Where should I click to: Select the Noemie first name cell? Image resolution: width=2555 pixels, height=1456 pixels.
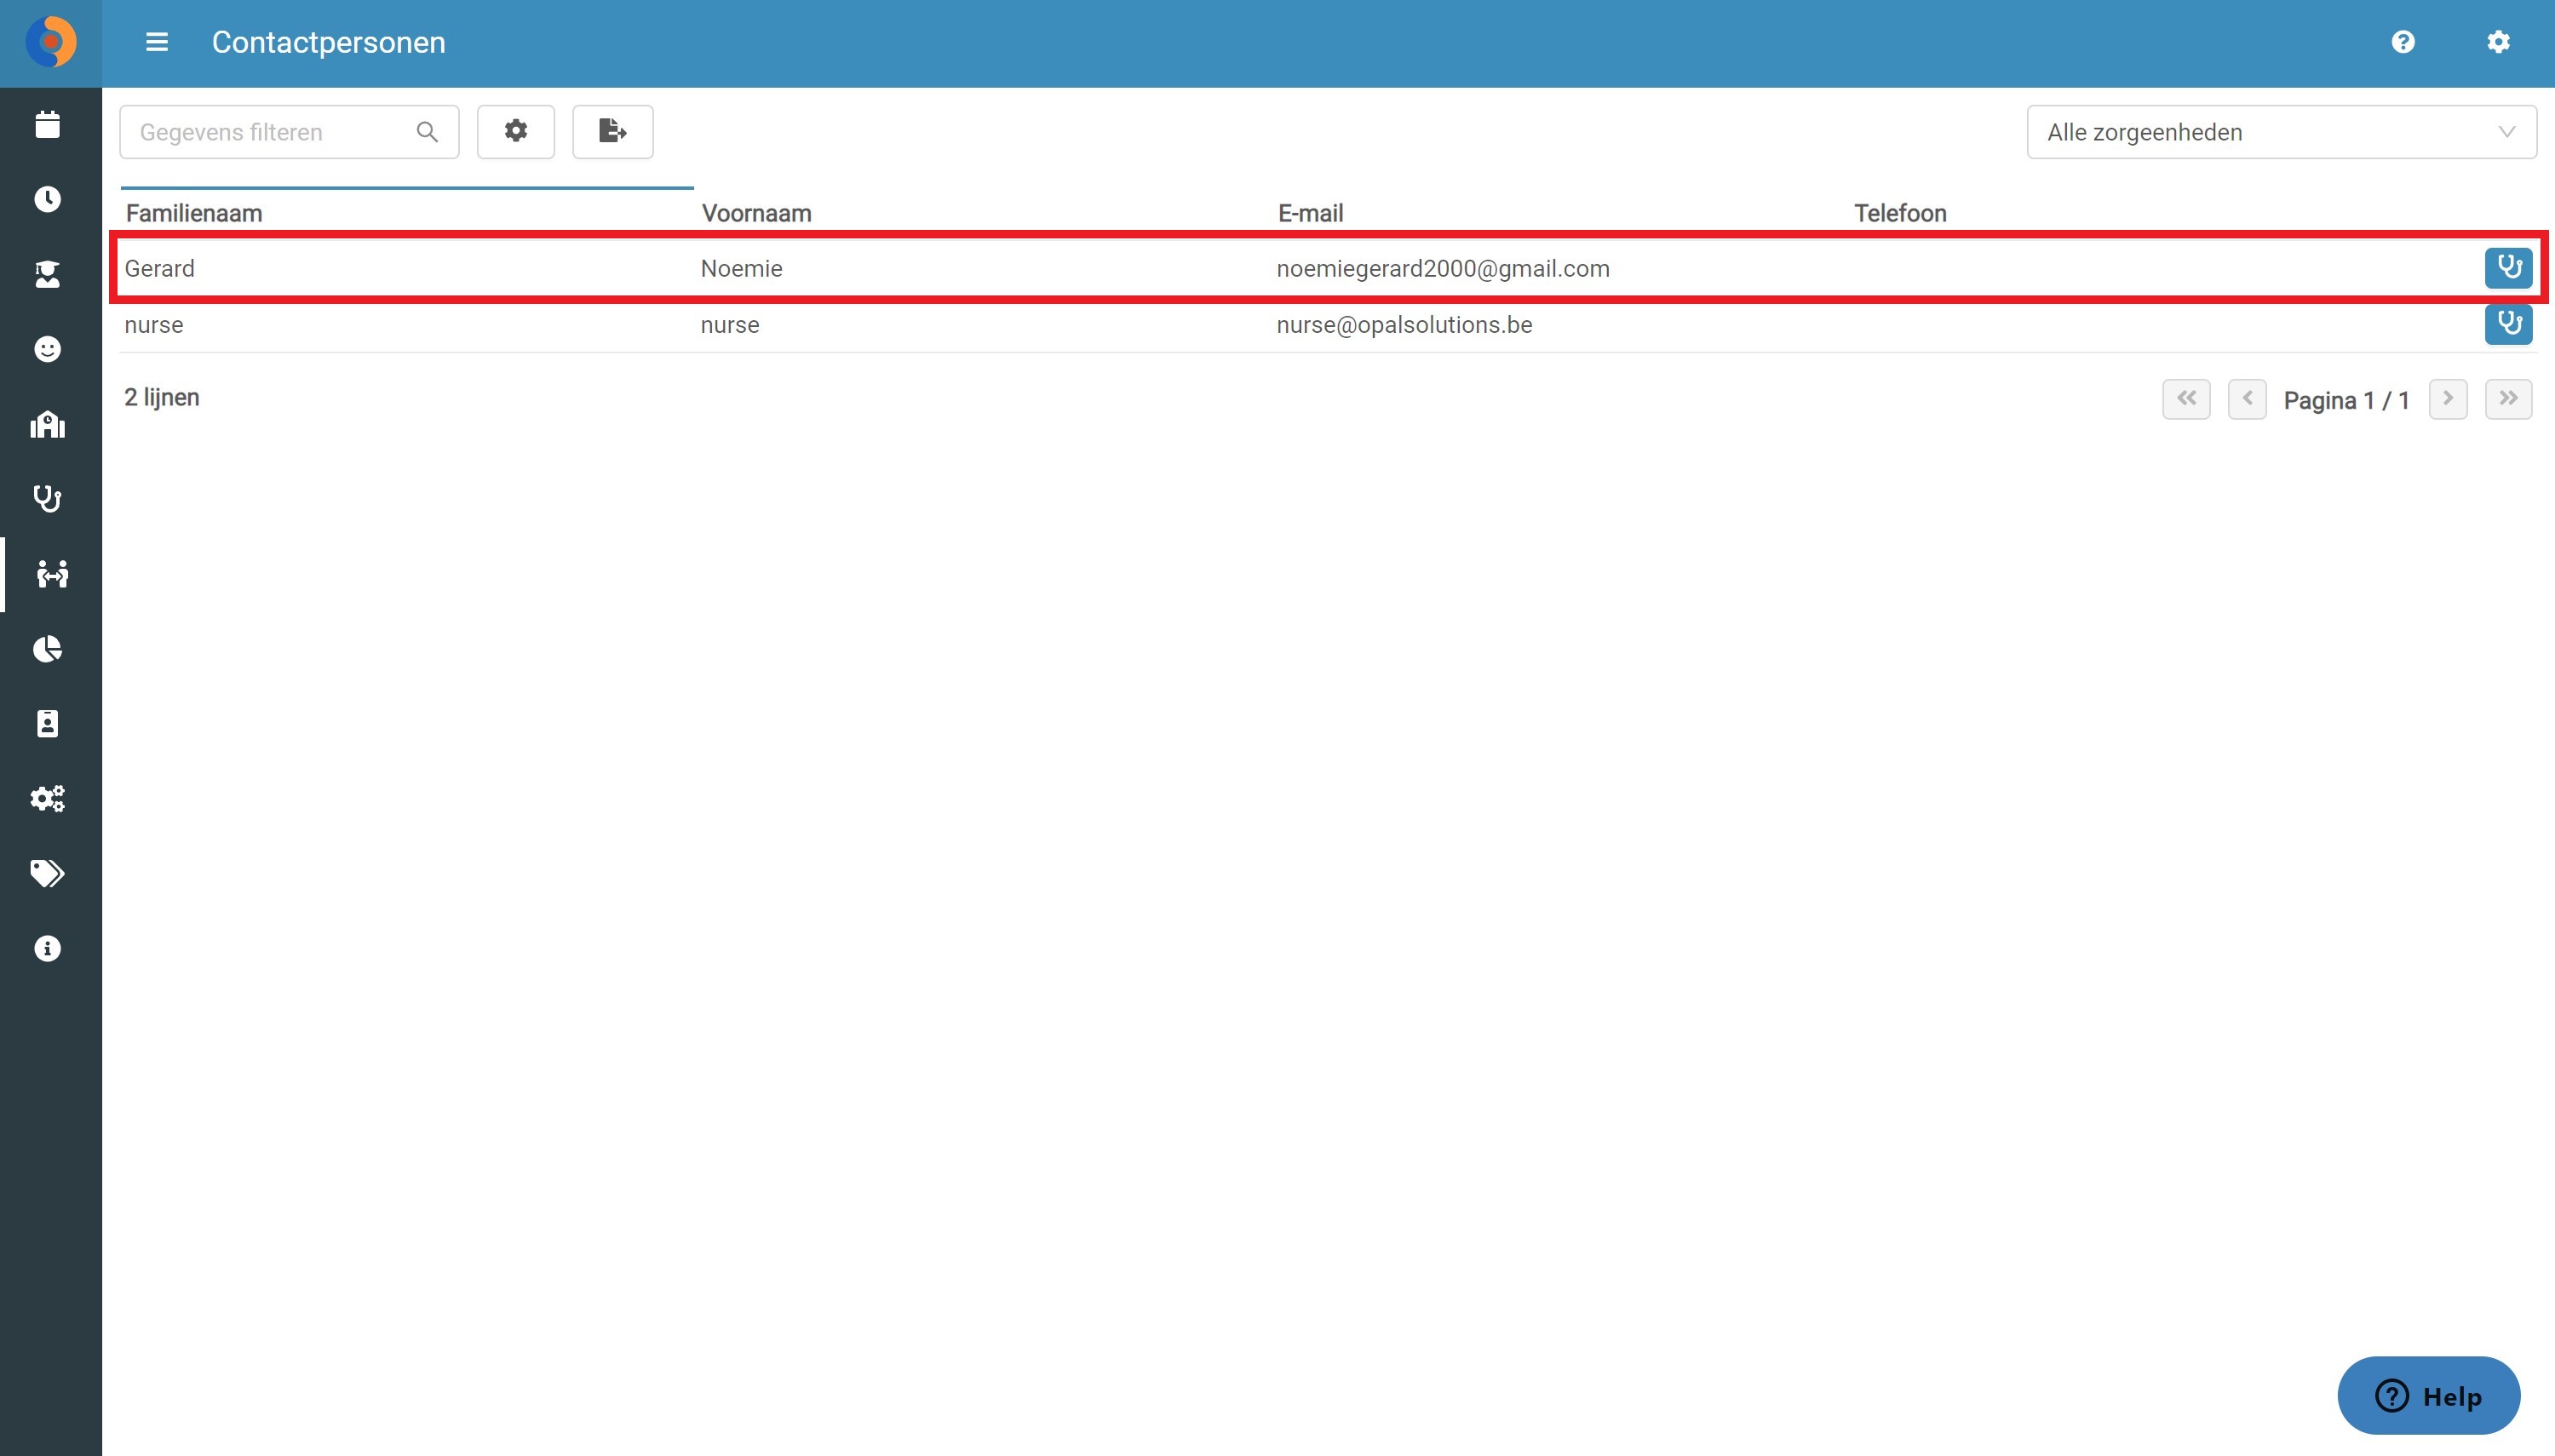point(741,269)
